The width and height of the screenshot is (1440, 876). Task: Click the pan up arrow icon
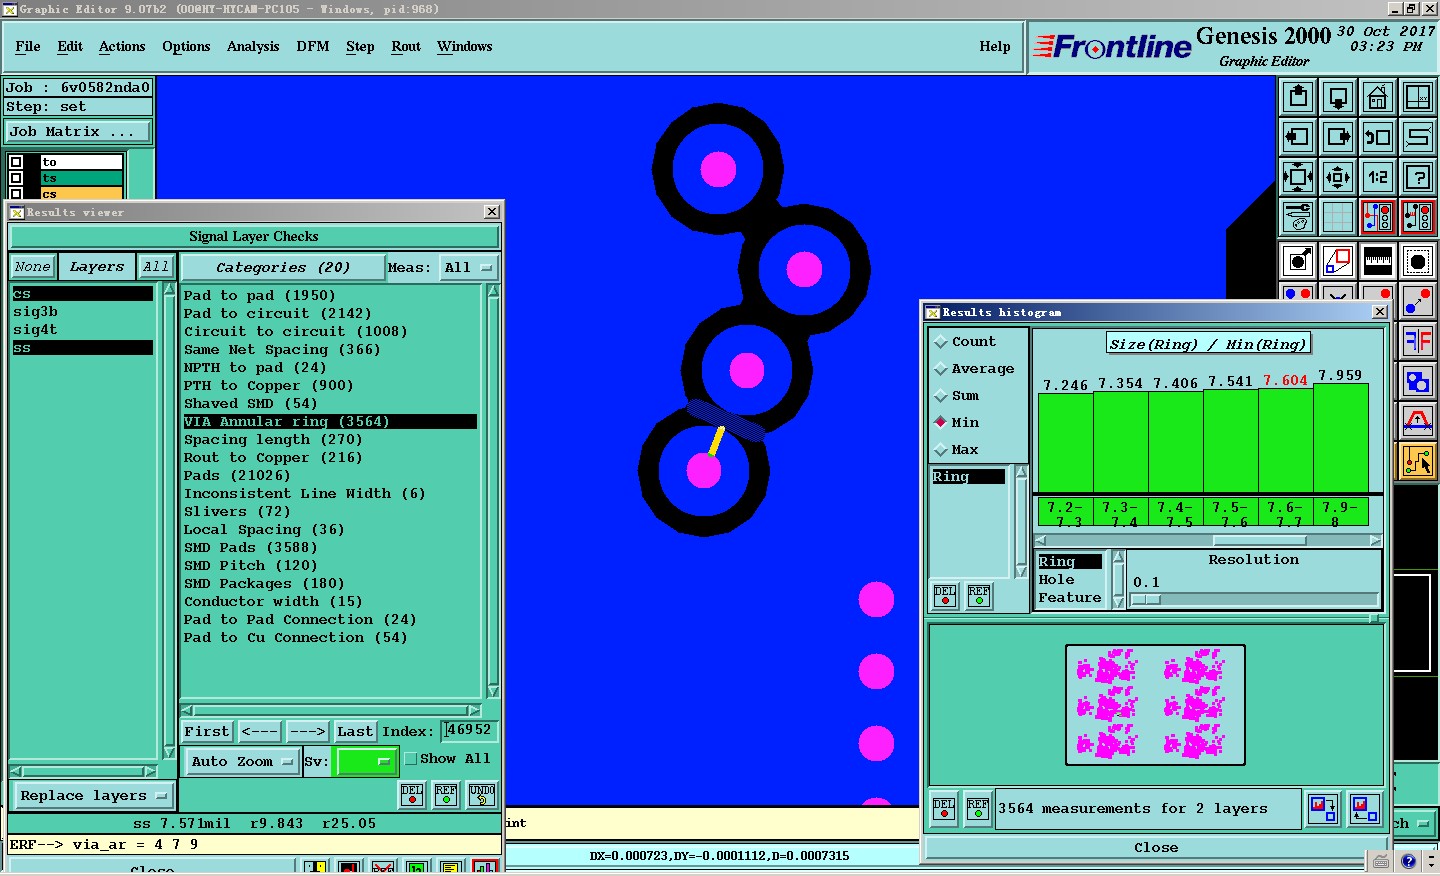[x=1298, y=97]
